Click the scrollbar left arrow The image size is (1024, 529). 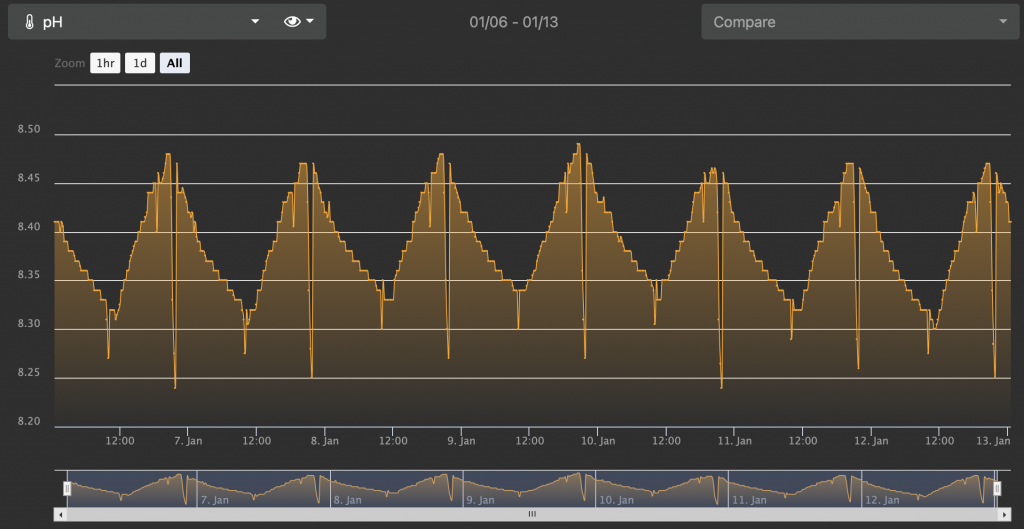(61, 514)
